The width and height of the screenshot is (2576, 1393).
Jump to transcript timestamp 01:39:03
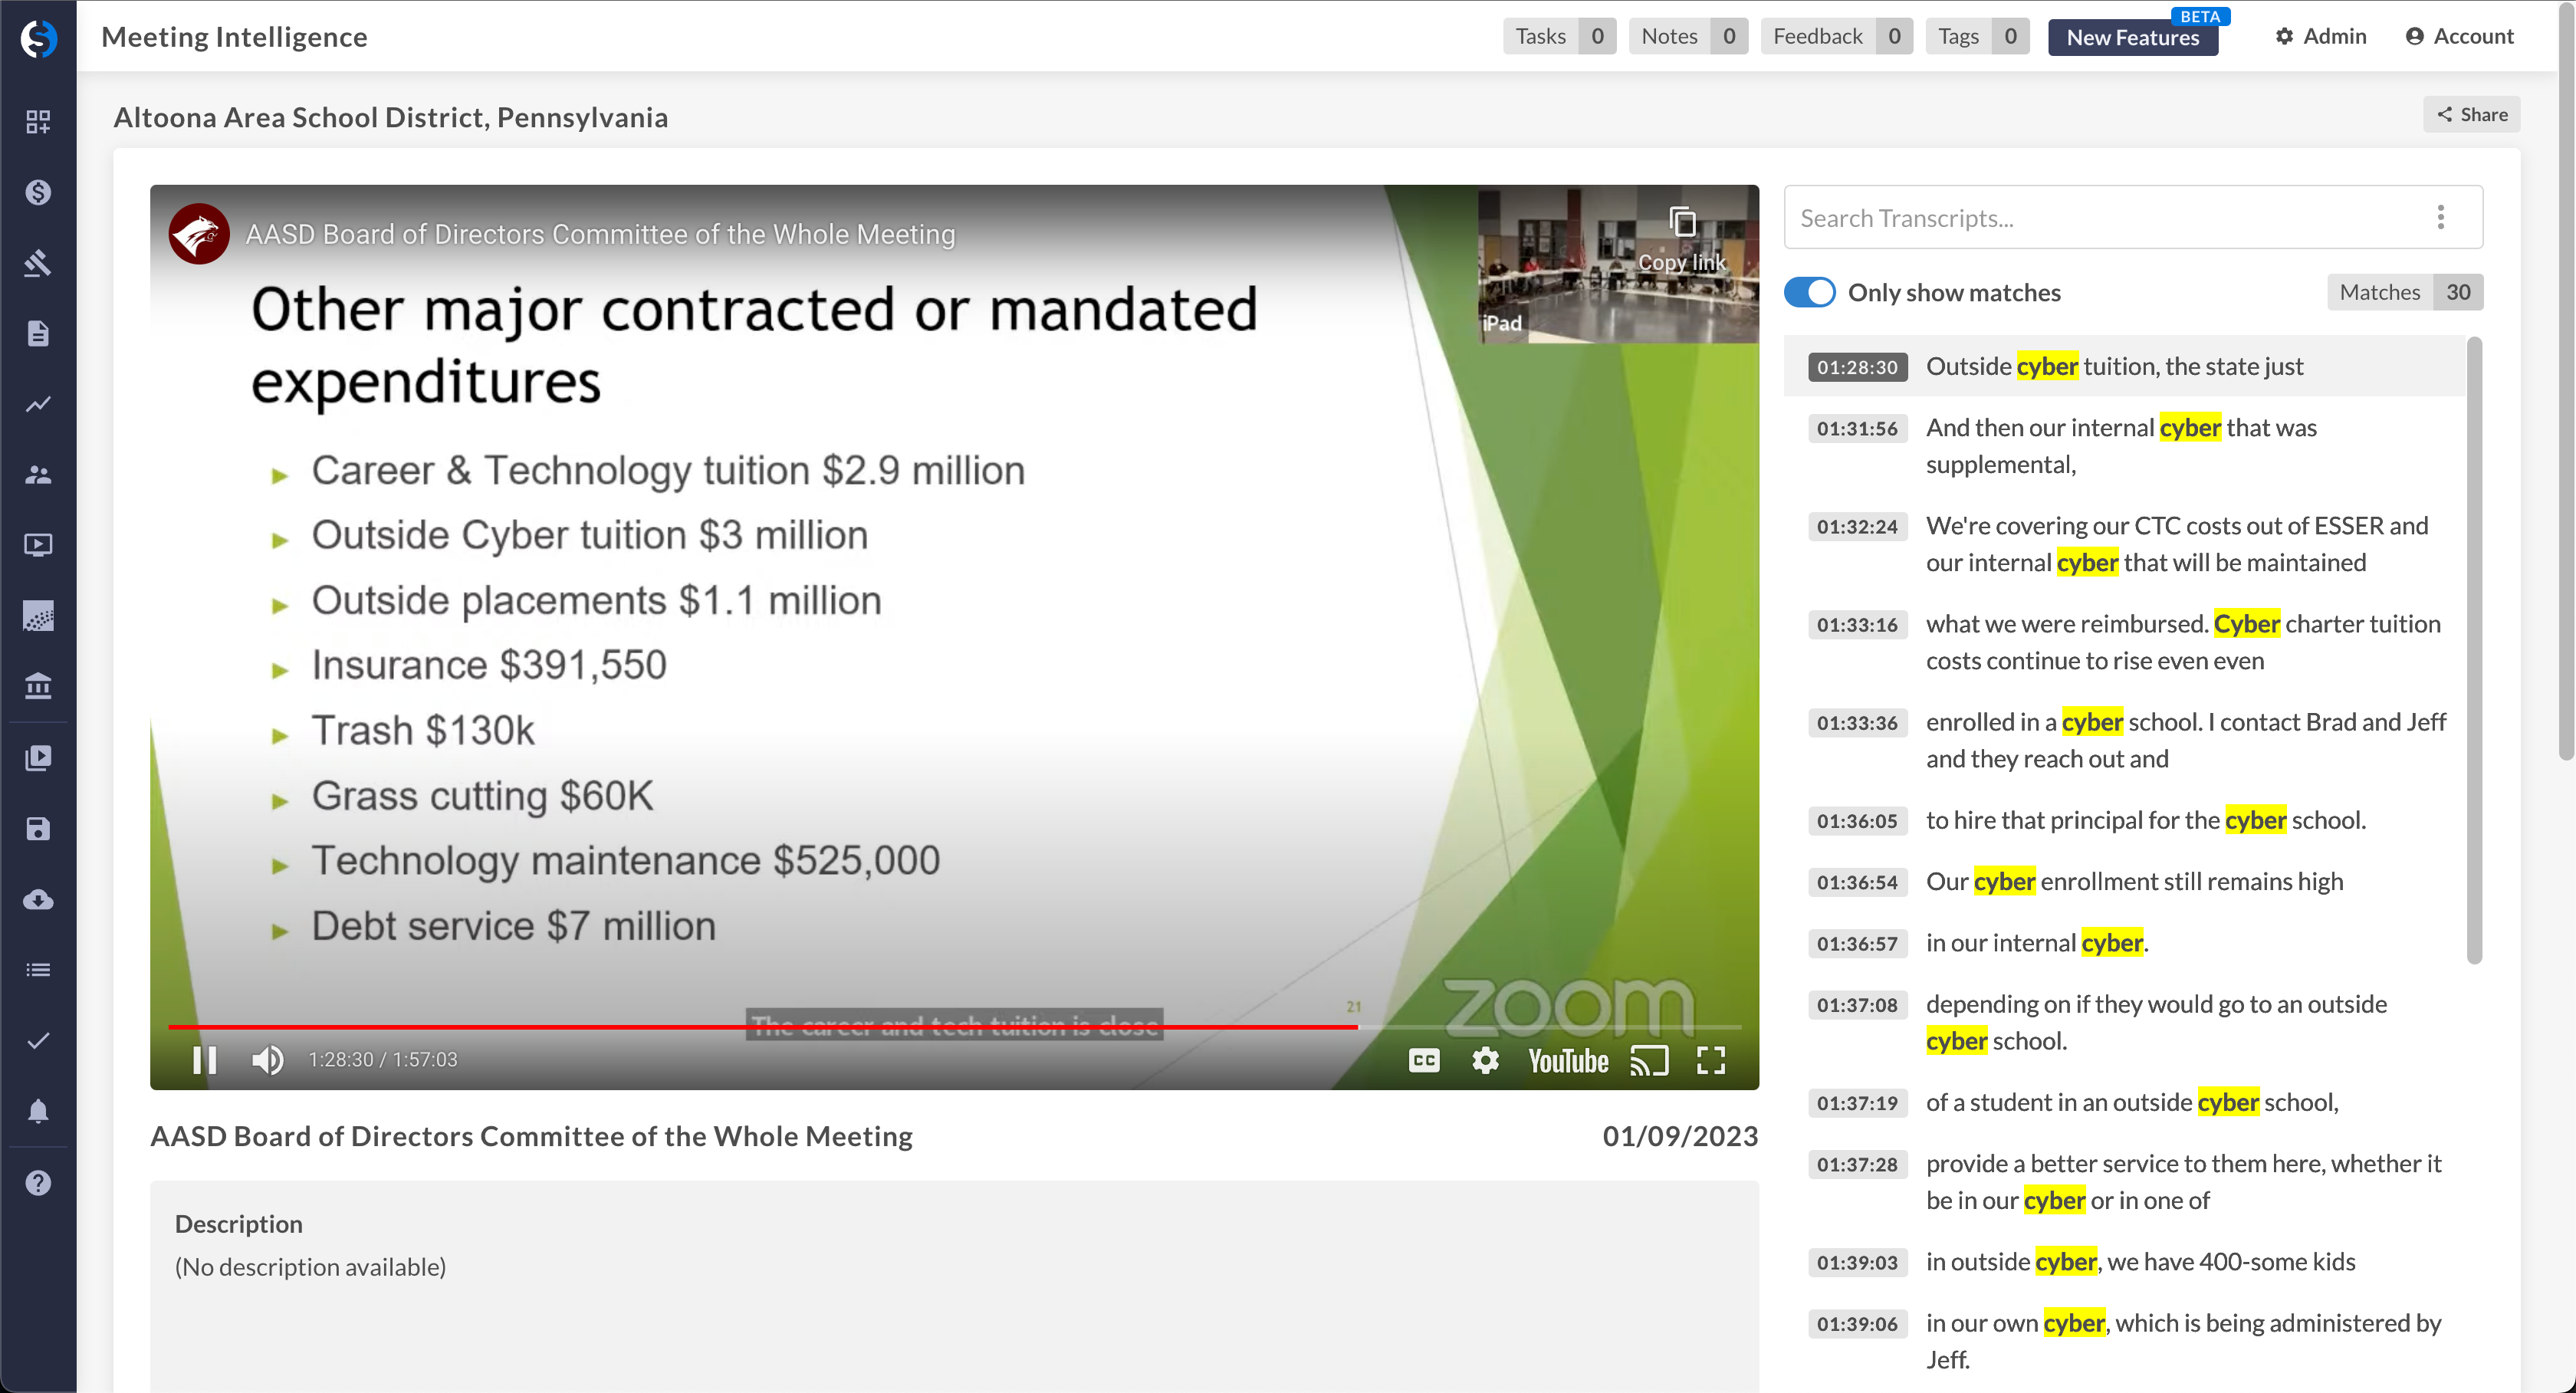(x=1857, y=1262)
